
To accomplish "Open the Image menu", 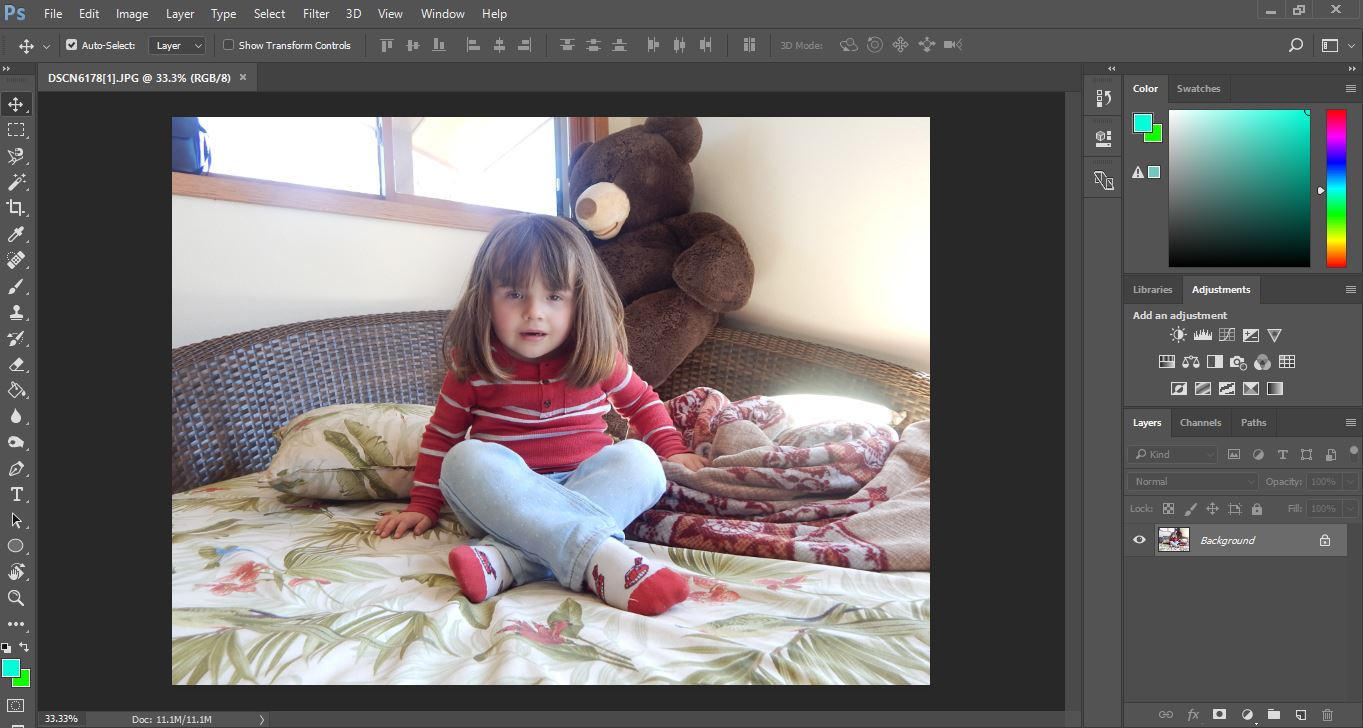I will [x=132, y=14].
